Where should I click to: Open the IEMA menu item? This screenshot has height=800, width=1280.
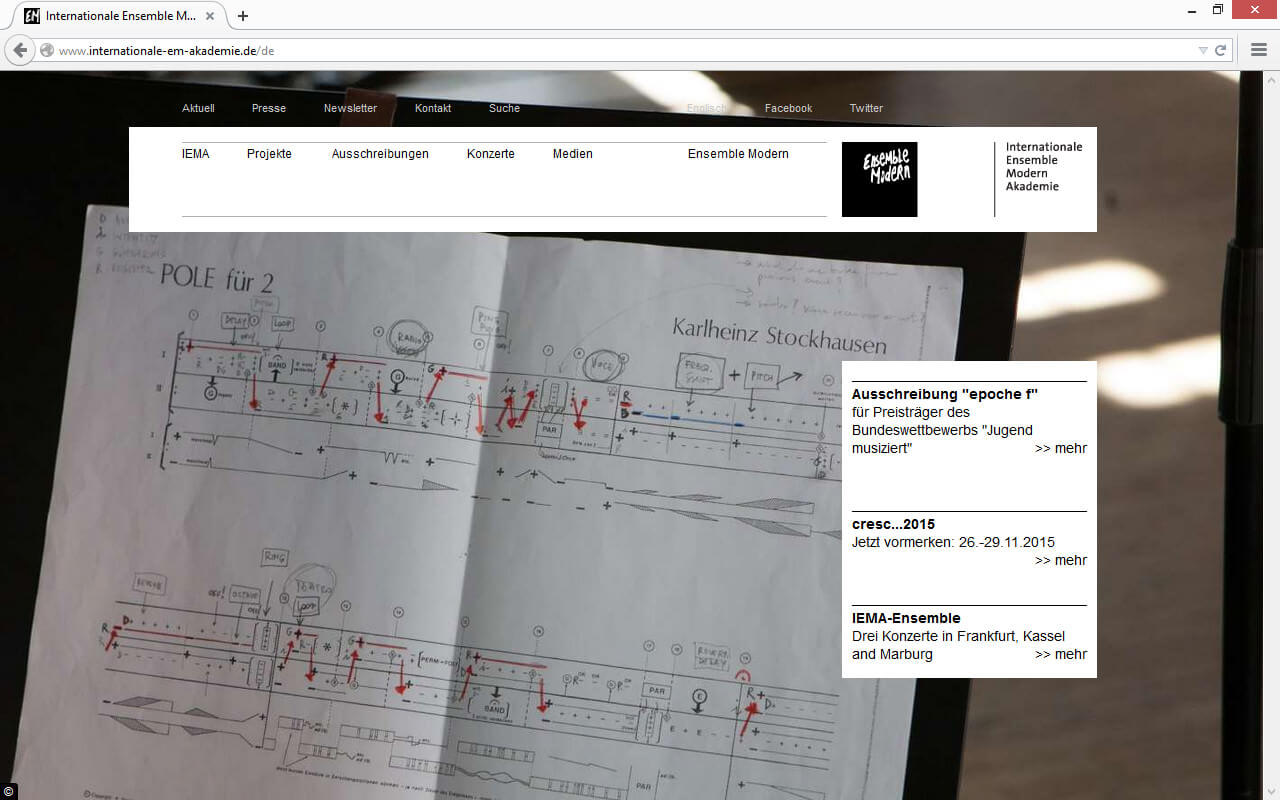[196, 154]
